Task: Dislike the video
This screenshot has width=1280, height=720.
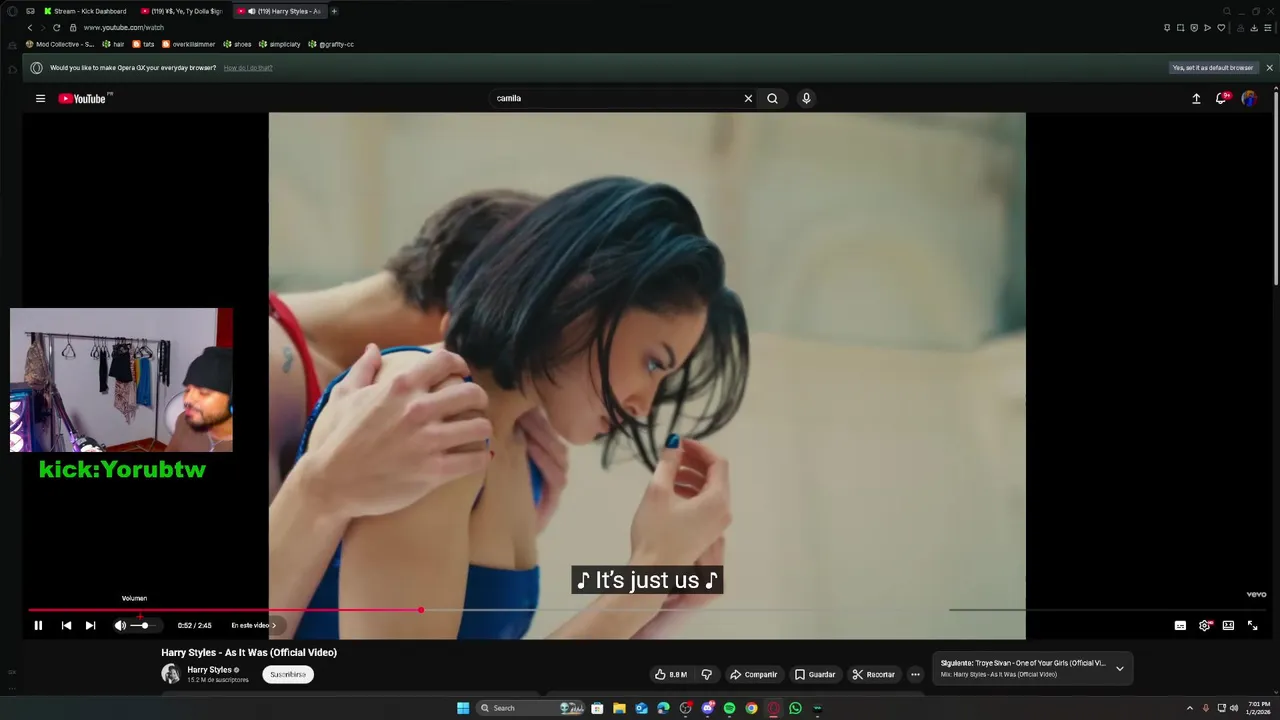Action: tap(706, 674)
